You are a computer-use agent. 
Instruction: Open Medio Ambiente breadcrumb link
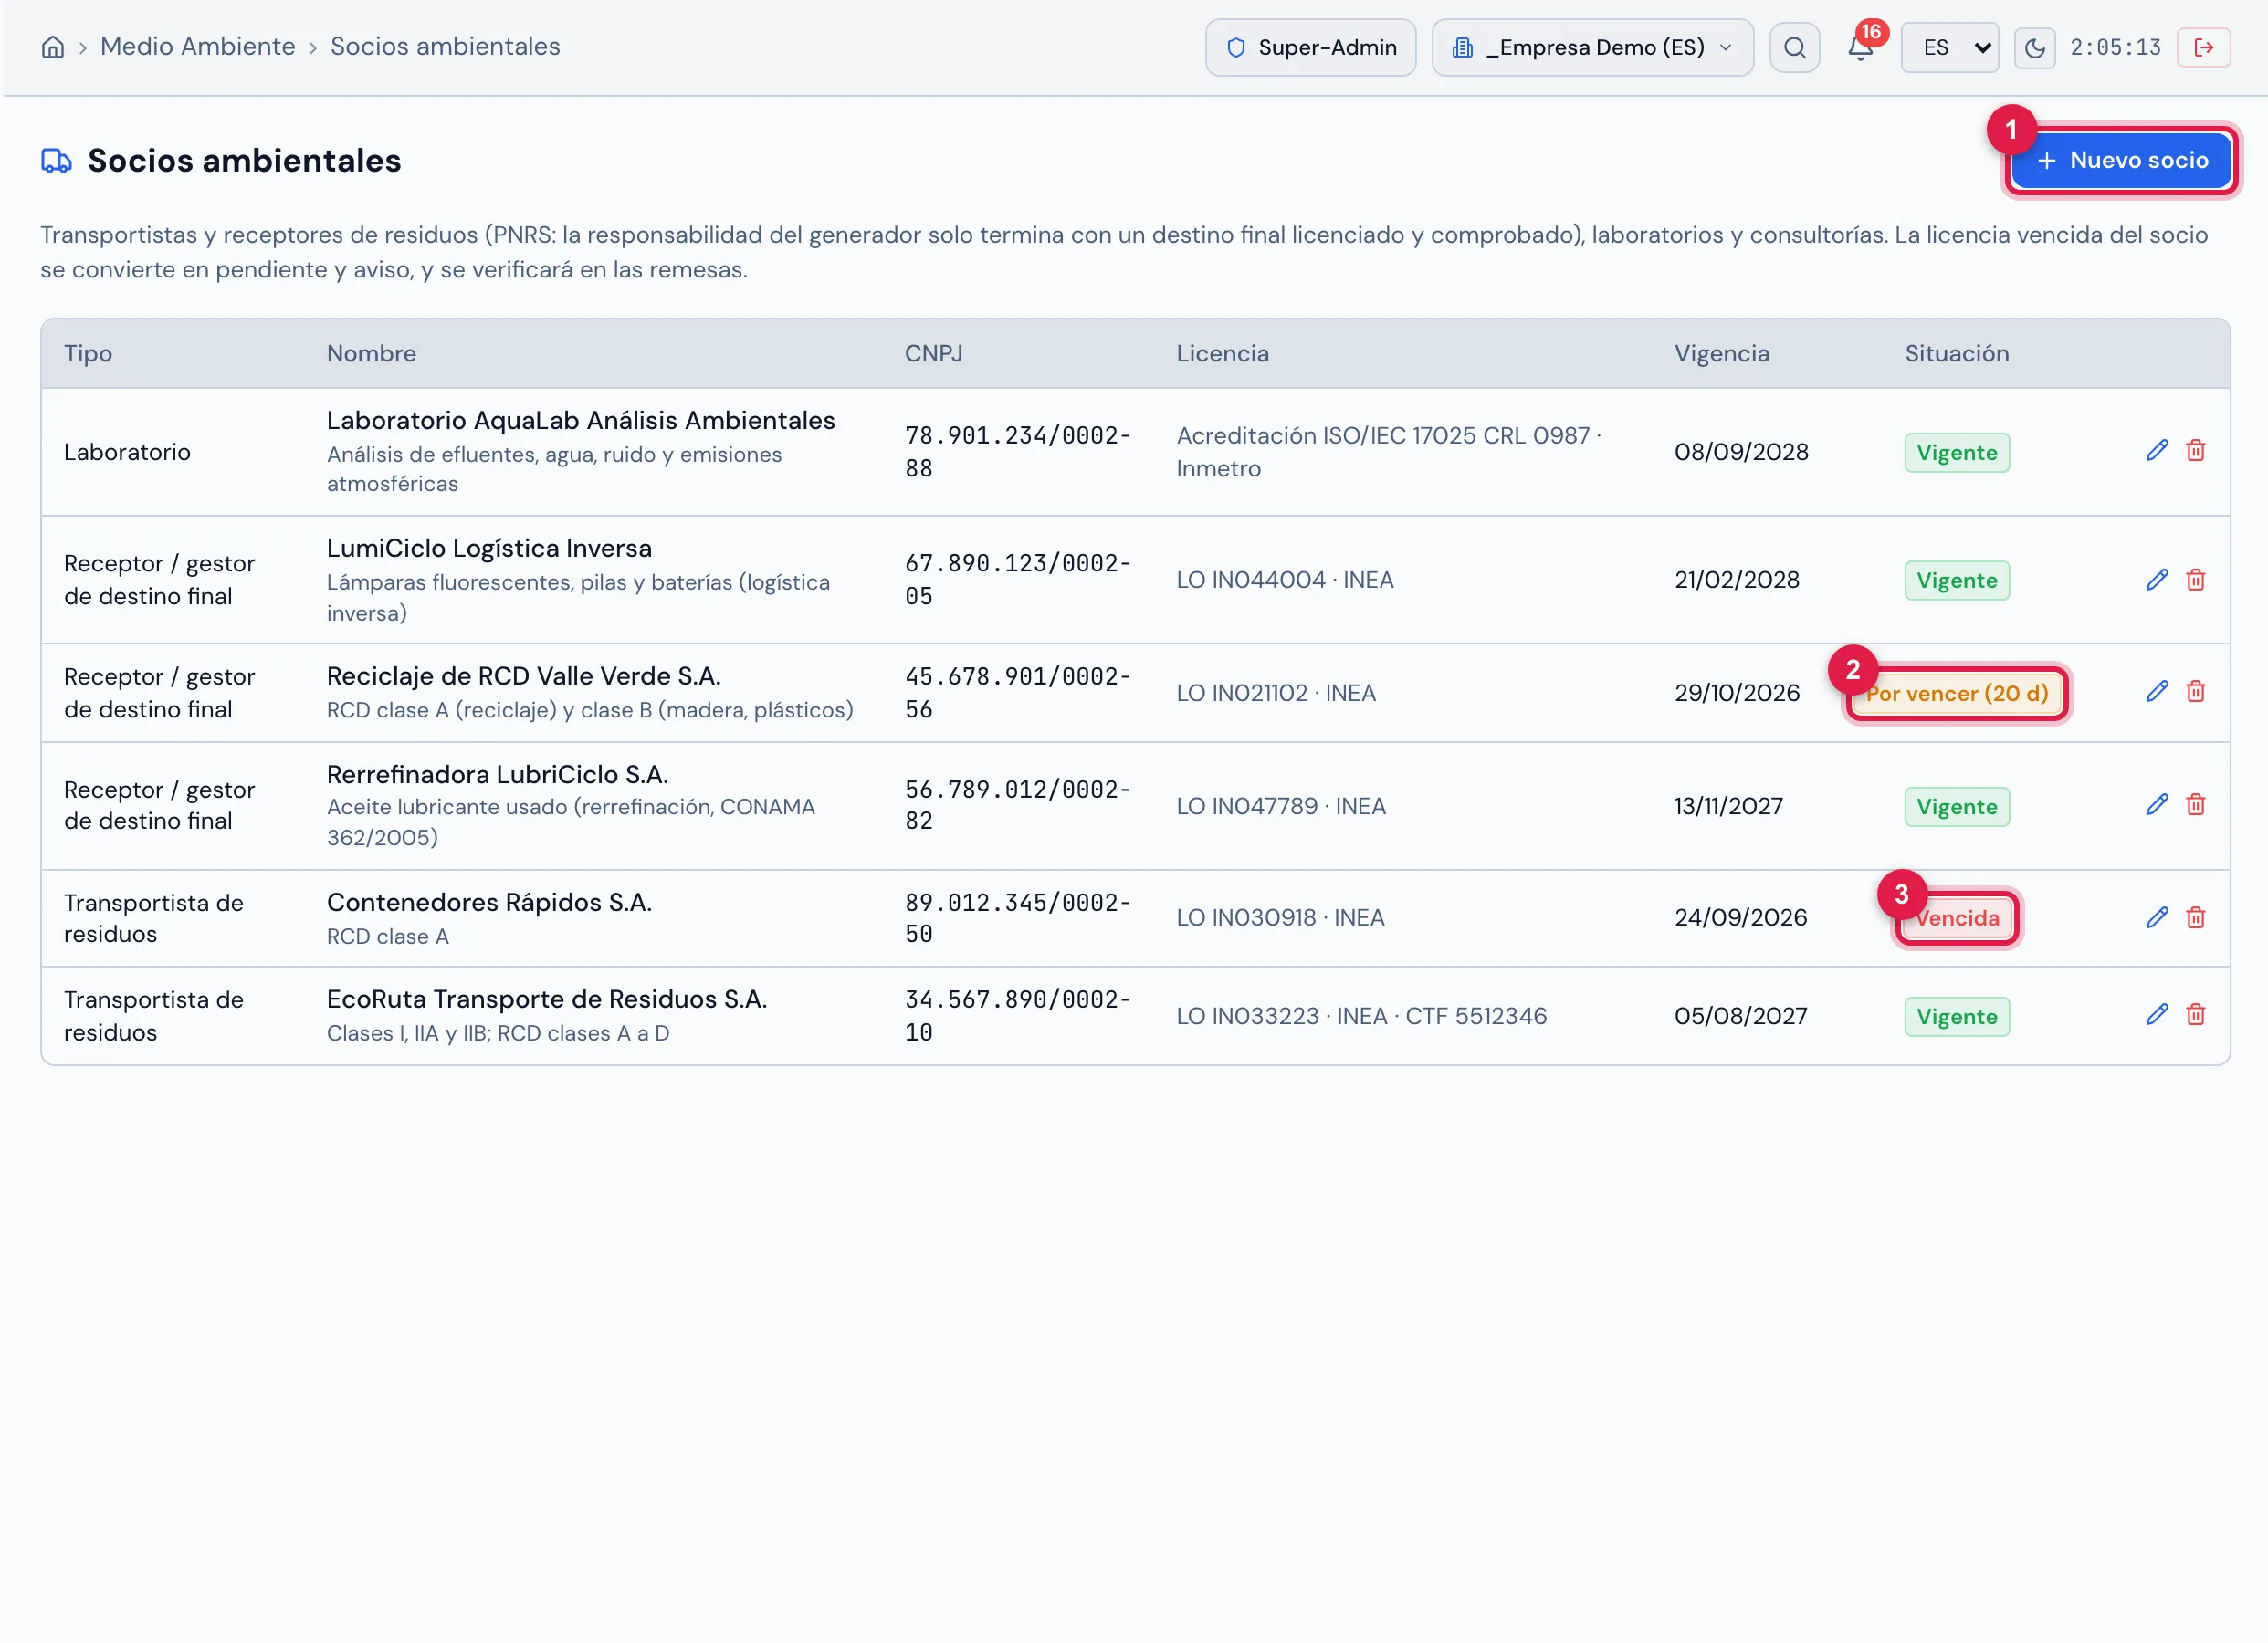(198, 47)
